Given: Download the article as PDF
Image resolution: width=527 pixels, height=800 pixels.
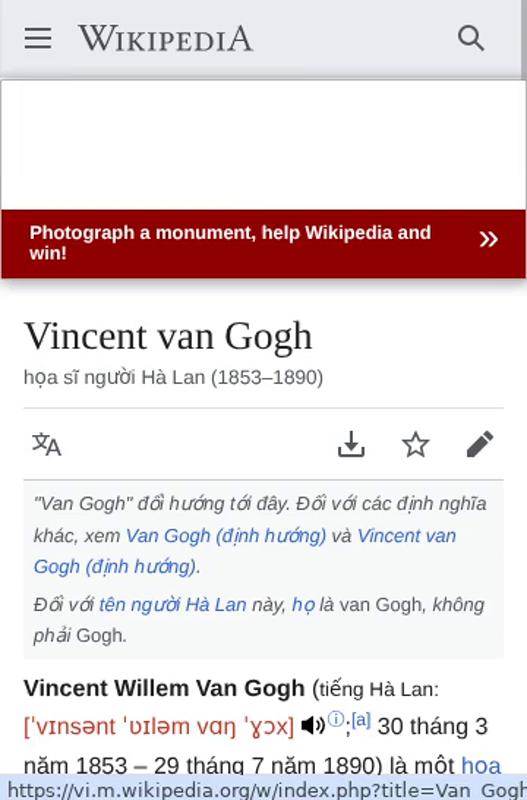Looking at the screenshot, I should 351,444.
